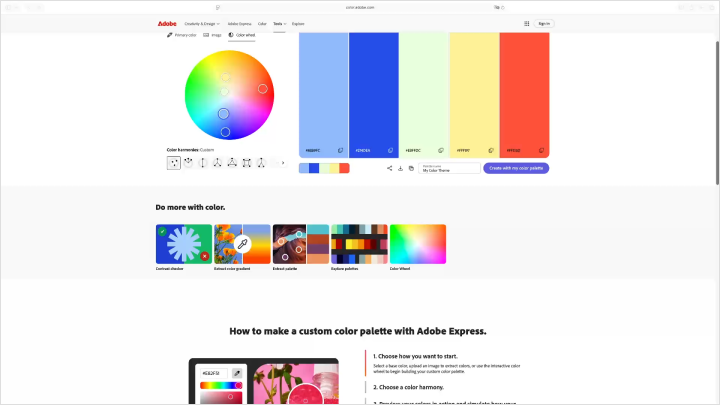Open the Explore palettes thumbnail
The width and height of the screenshot is (720, 405).
tap(359, 244)
